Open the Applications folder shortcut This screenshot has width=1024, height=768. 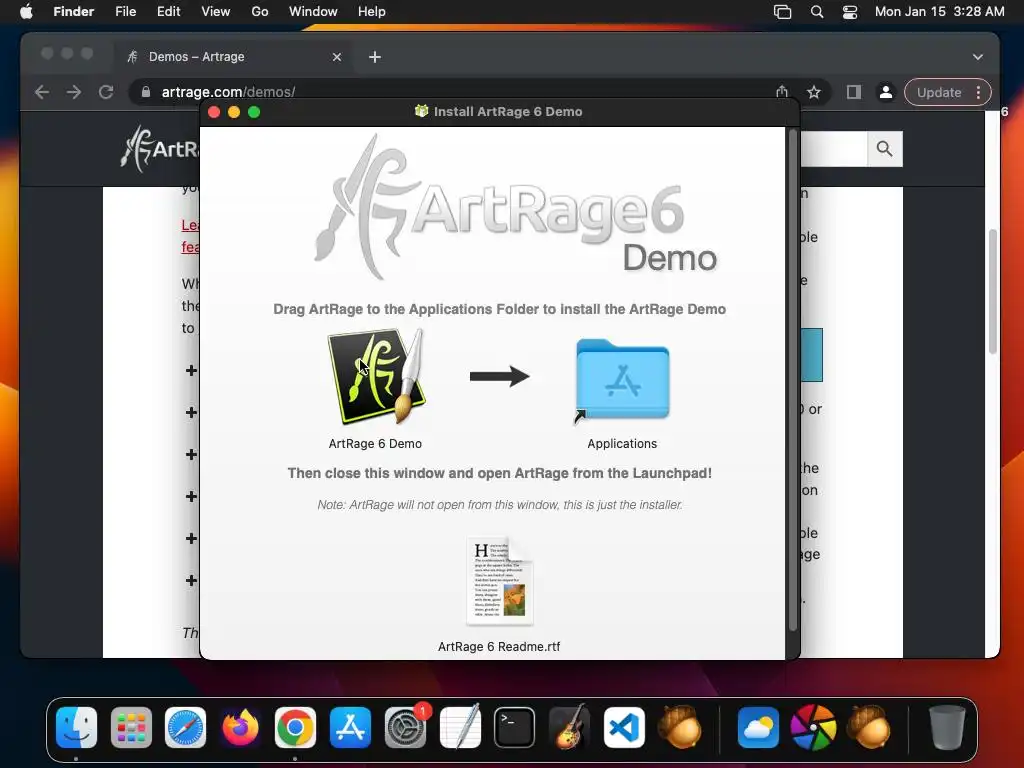[622, 380]
